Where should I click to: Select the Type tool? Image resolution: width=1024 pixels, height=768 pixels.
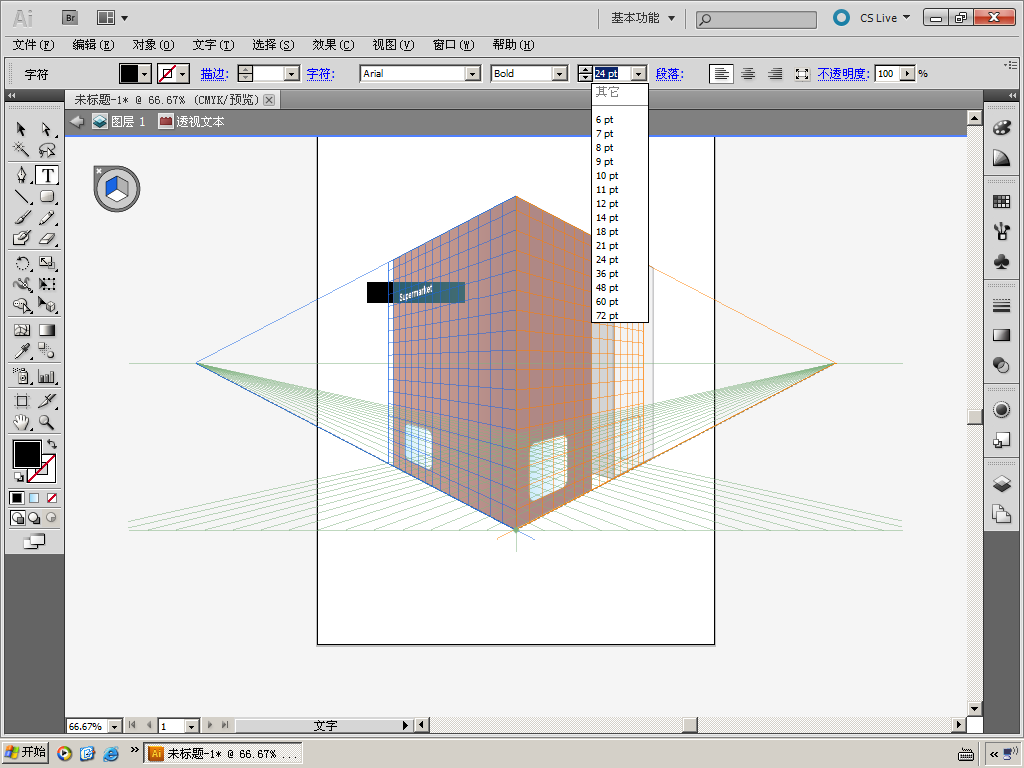coord(47,175)
